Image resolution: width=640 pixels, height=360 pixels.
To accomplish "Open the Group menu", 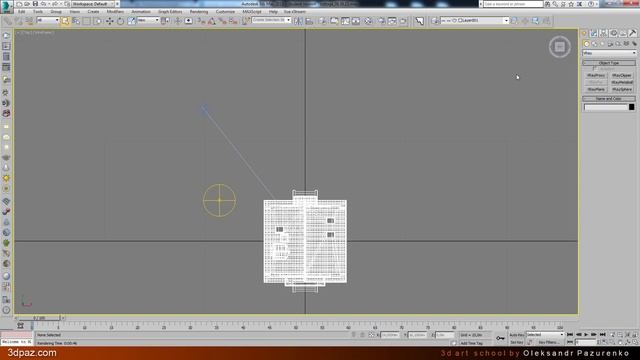I will coord(56,11).
